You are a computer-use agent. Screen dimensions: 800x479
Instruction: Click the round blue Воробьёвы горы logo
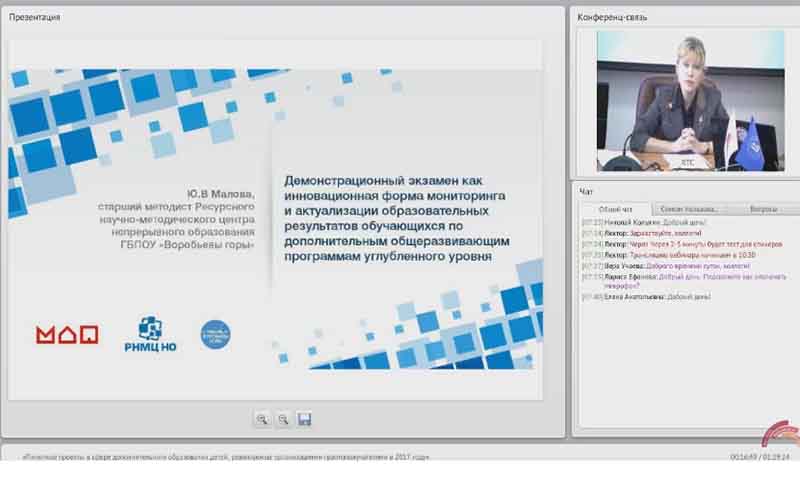pos(215,334)
